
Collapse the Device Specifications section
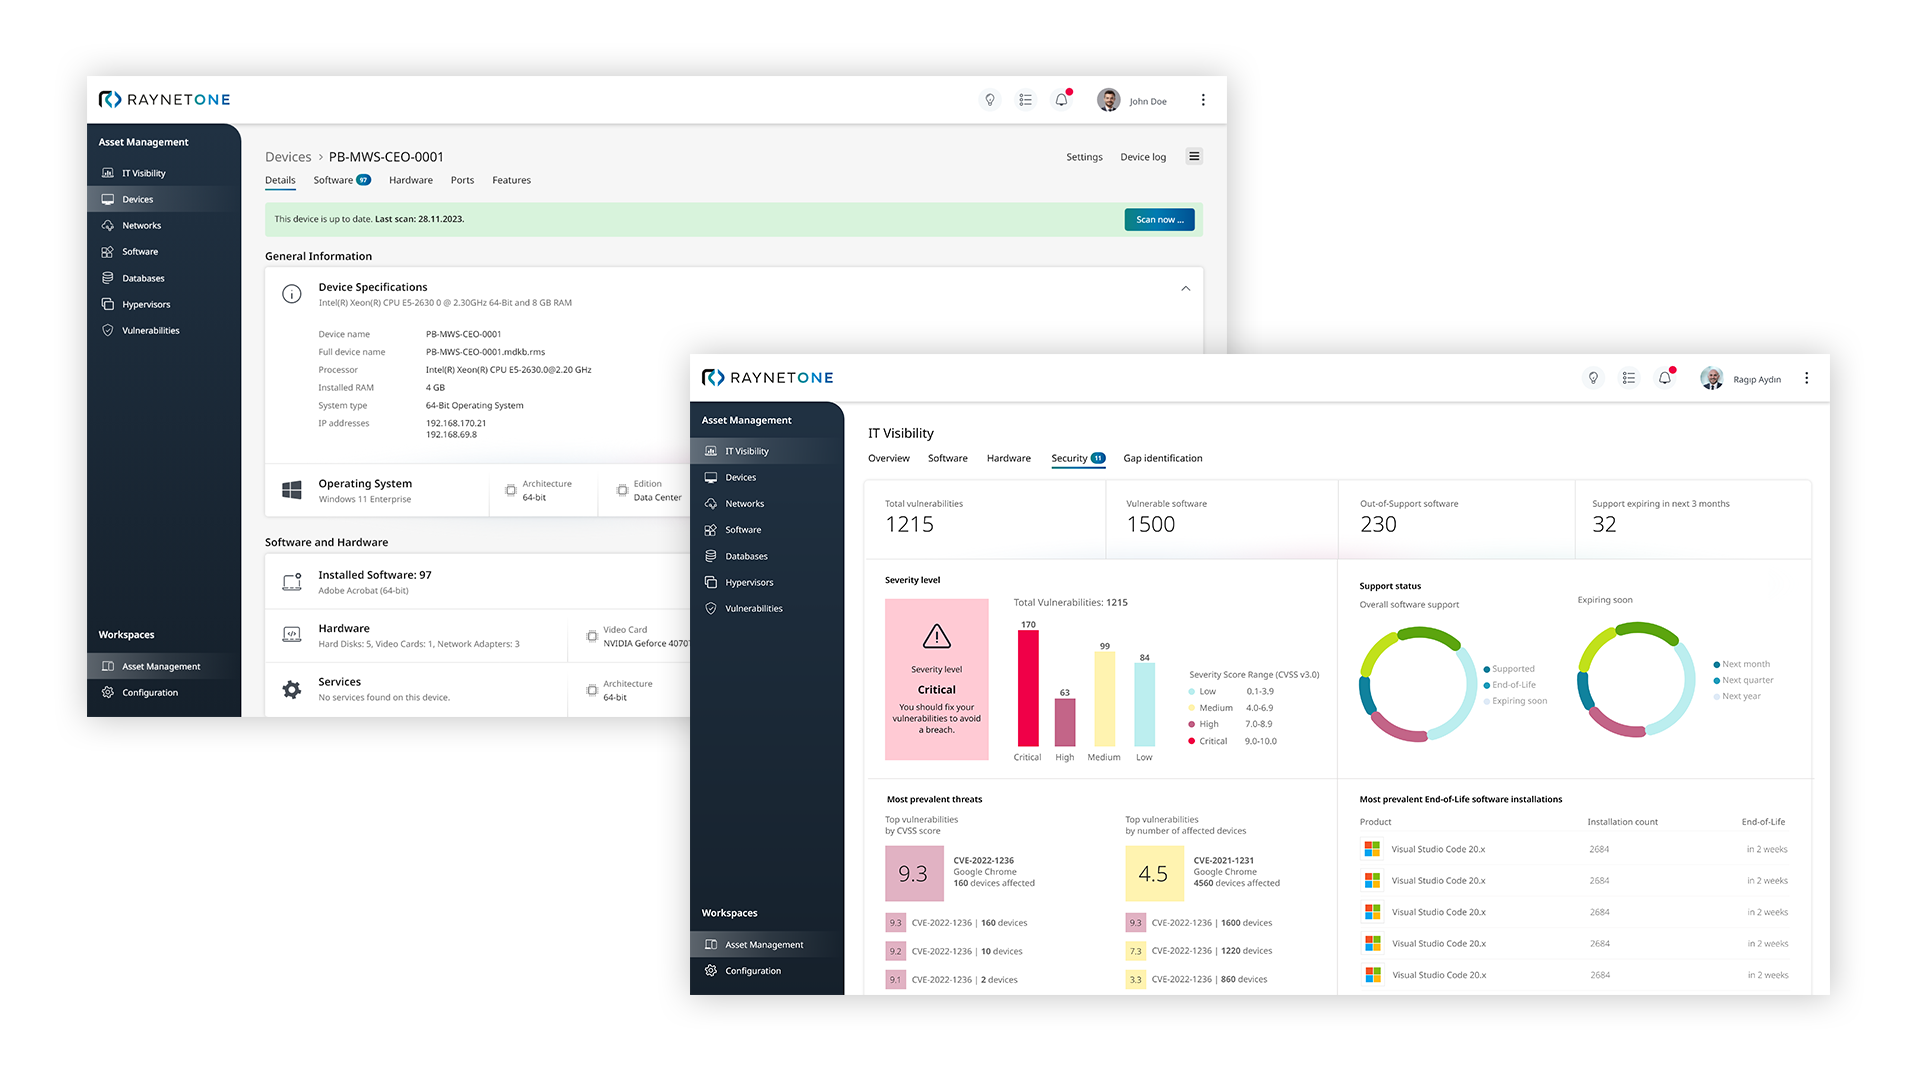coord(1185,288)
